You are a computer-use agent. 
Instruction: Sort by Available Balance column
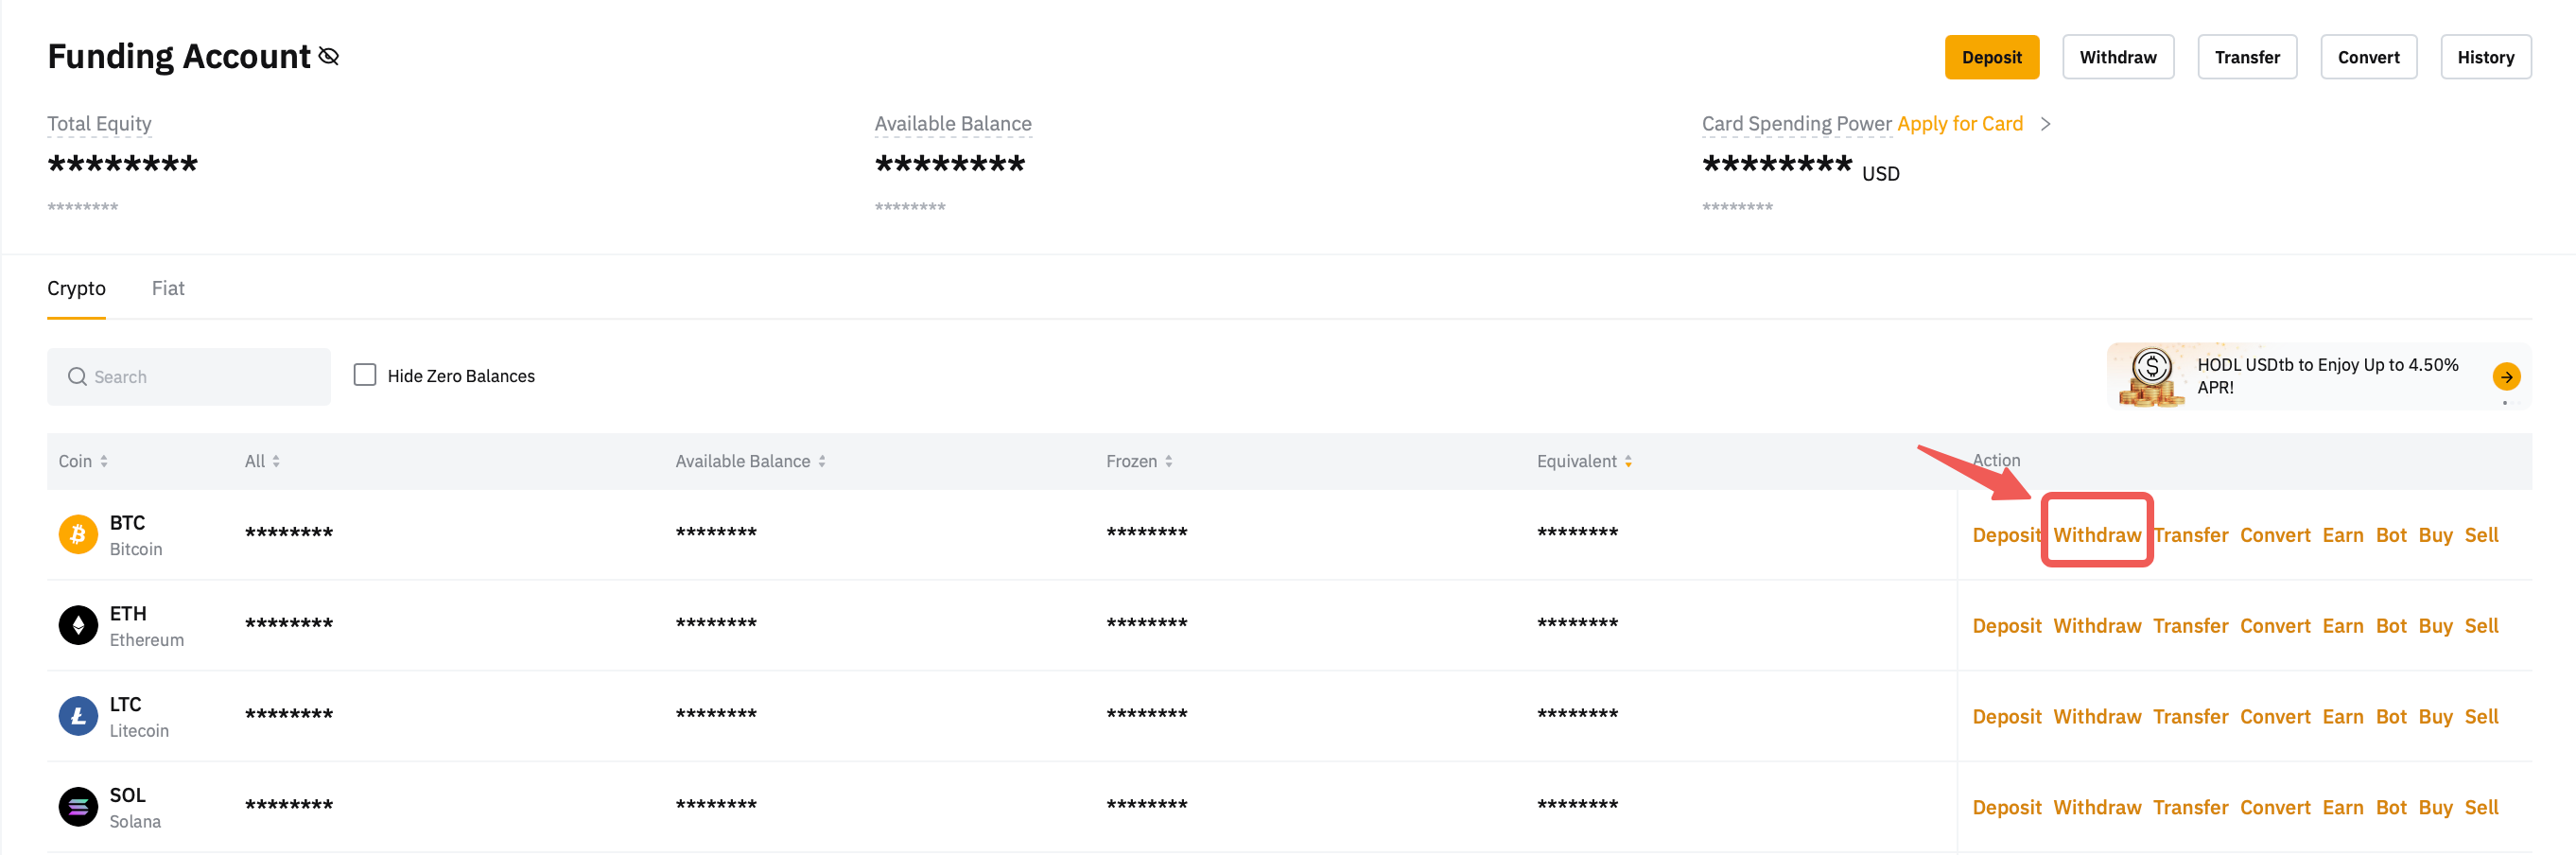point(821,461)
